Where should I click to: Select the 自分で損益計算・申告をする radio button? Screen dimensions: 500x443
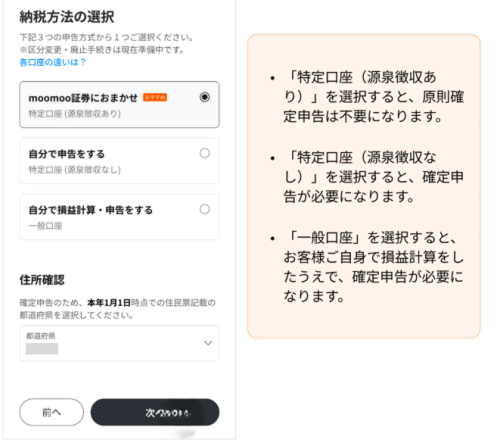click(204, 209)
